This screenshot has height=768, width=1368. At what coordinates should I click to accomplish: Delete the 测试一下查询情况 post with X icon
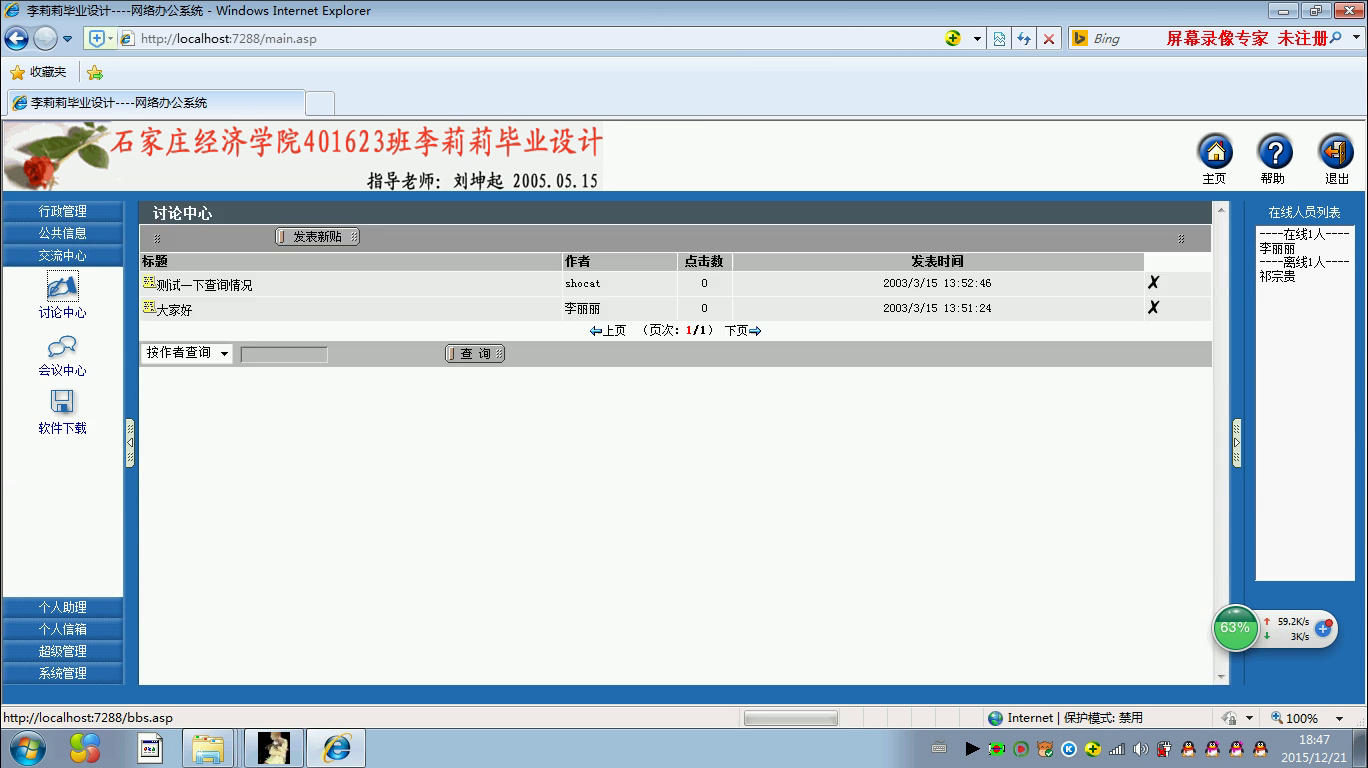point(1153,283)
